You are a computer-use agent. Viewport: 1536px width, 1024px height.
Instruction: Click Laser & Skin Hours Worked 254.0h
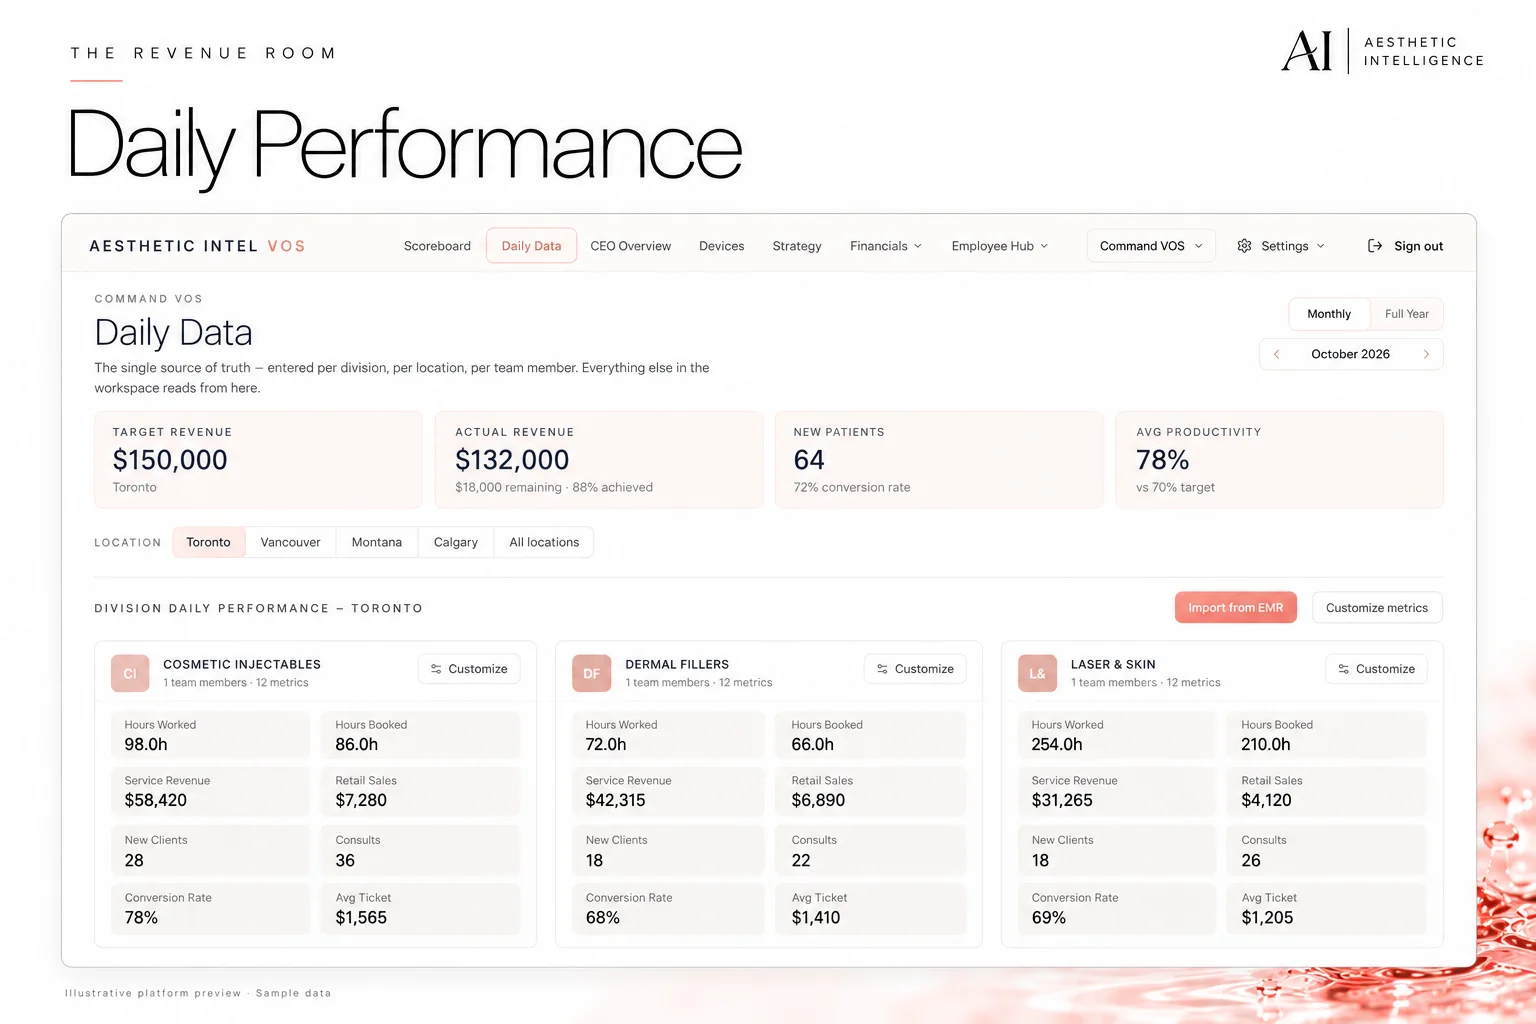point(1117,735)
